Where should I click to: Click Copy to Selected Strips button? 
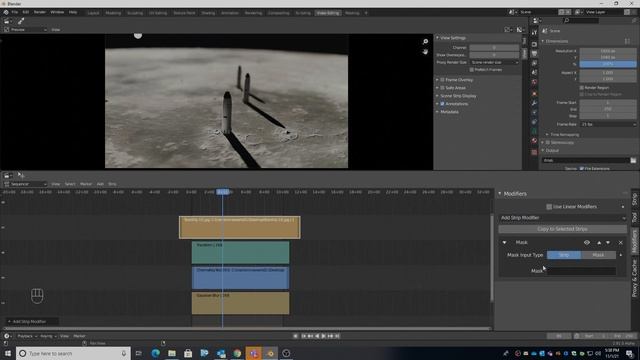point(562,229)
